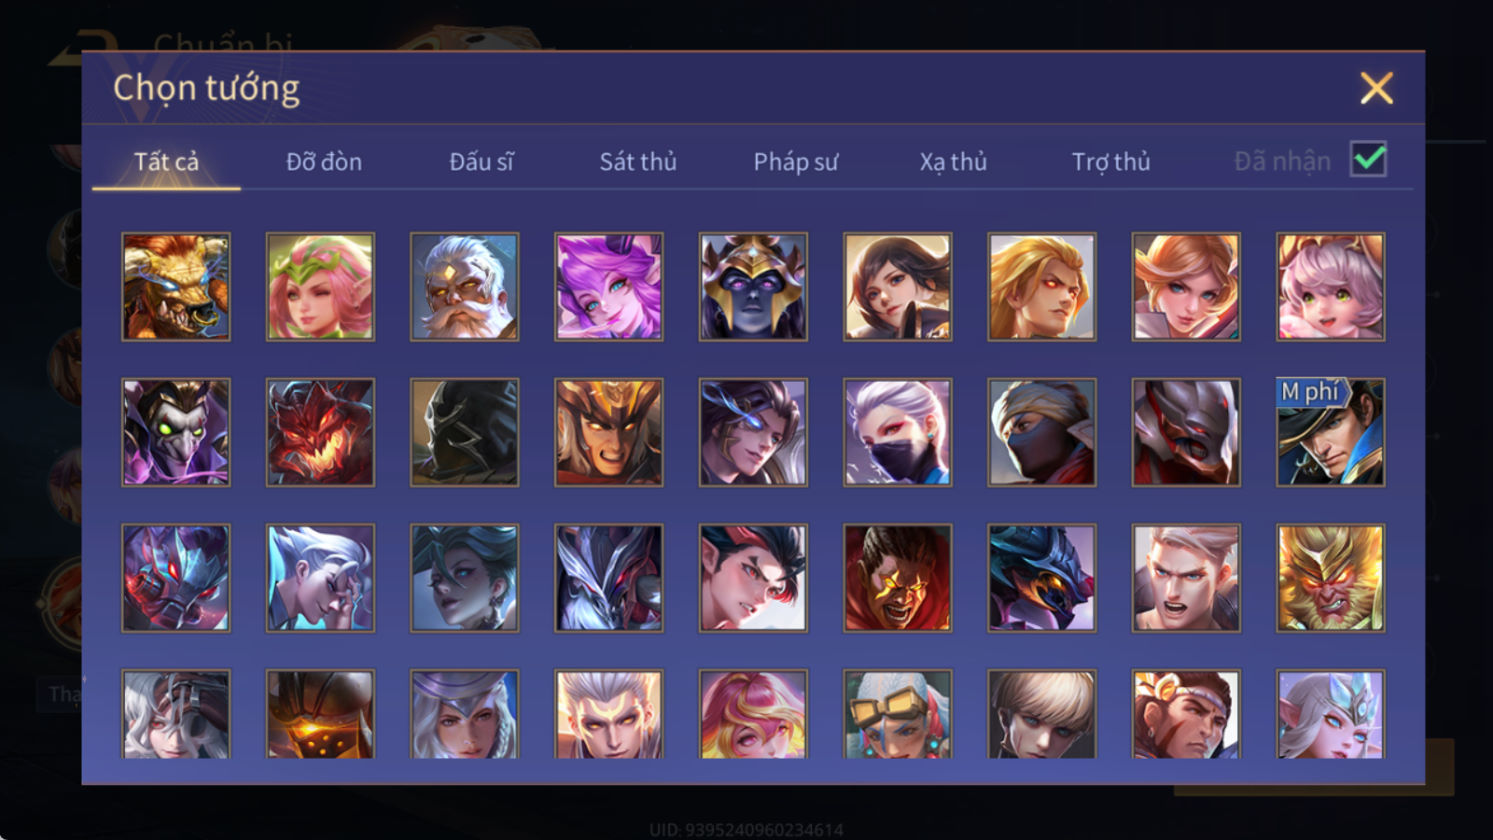The width and height of the screenshot is (1493, 840).
Task: Select the golden lion beast hero portrait
Action: (x=176, y=287)
